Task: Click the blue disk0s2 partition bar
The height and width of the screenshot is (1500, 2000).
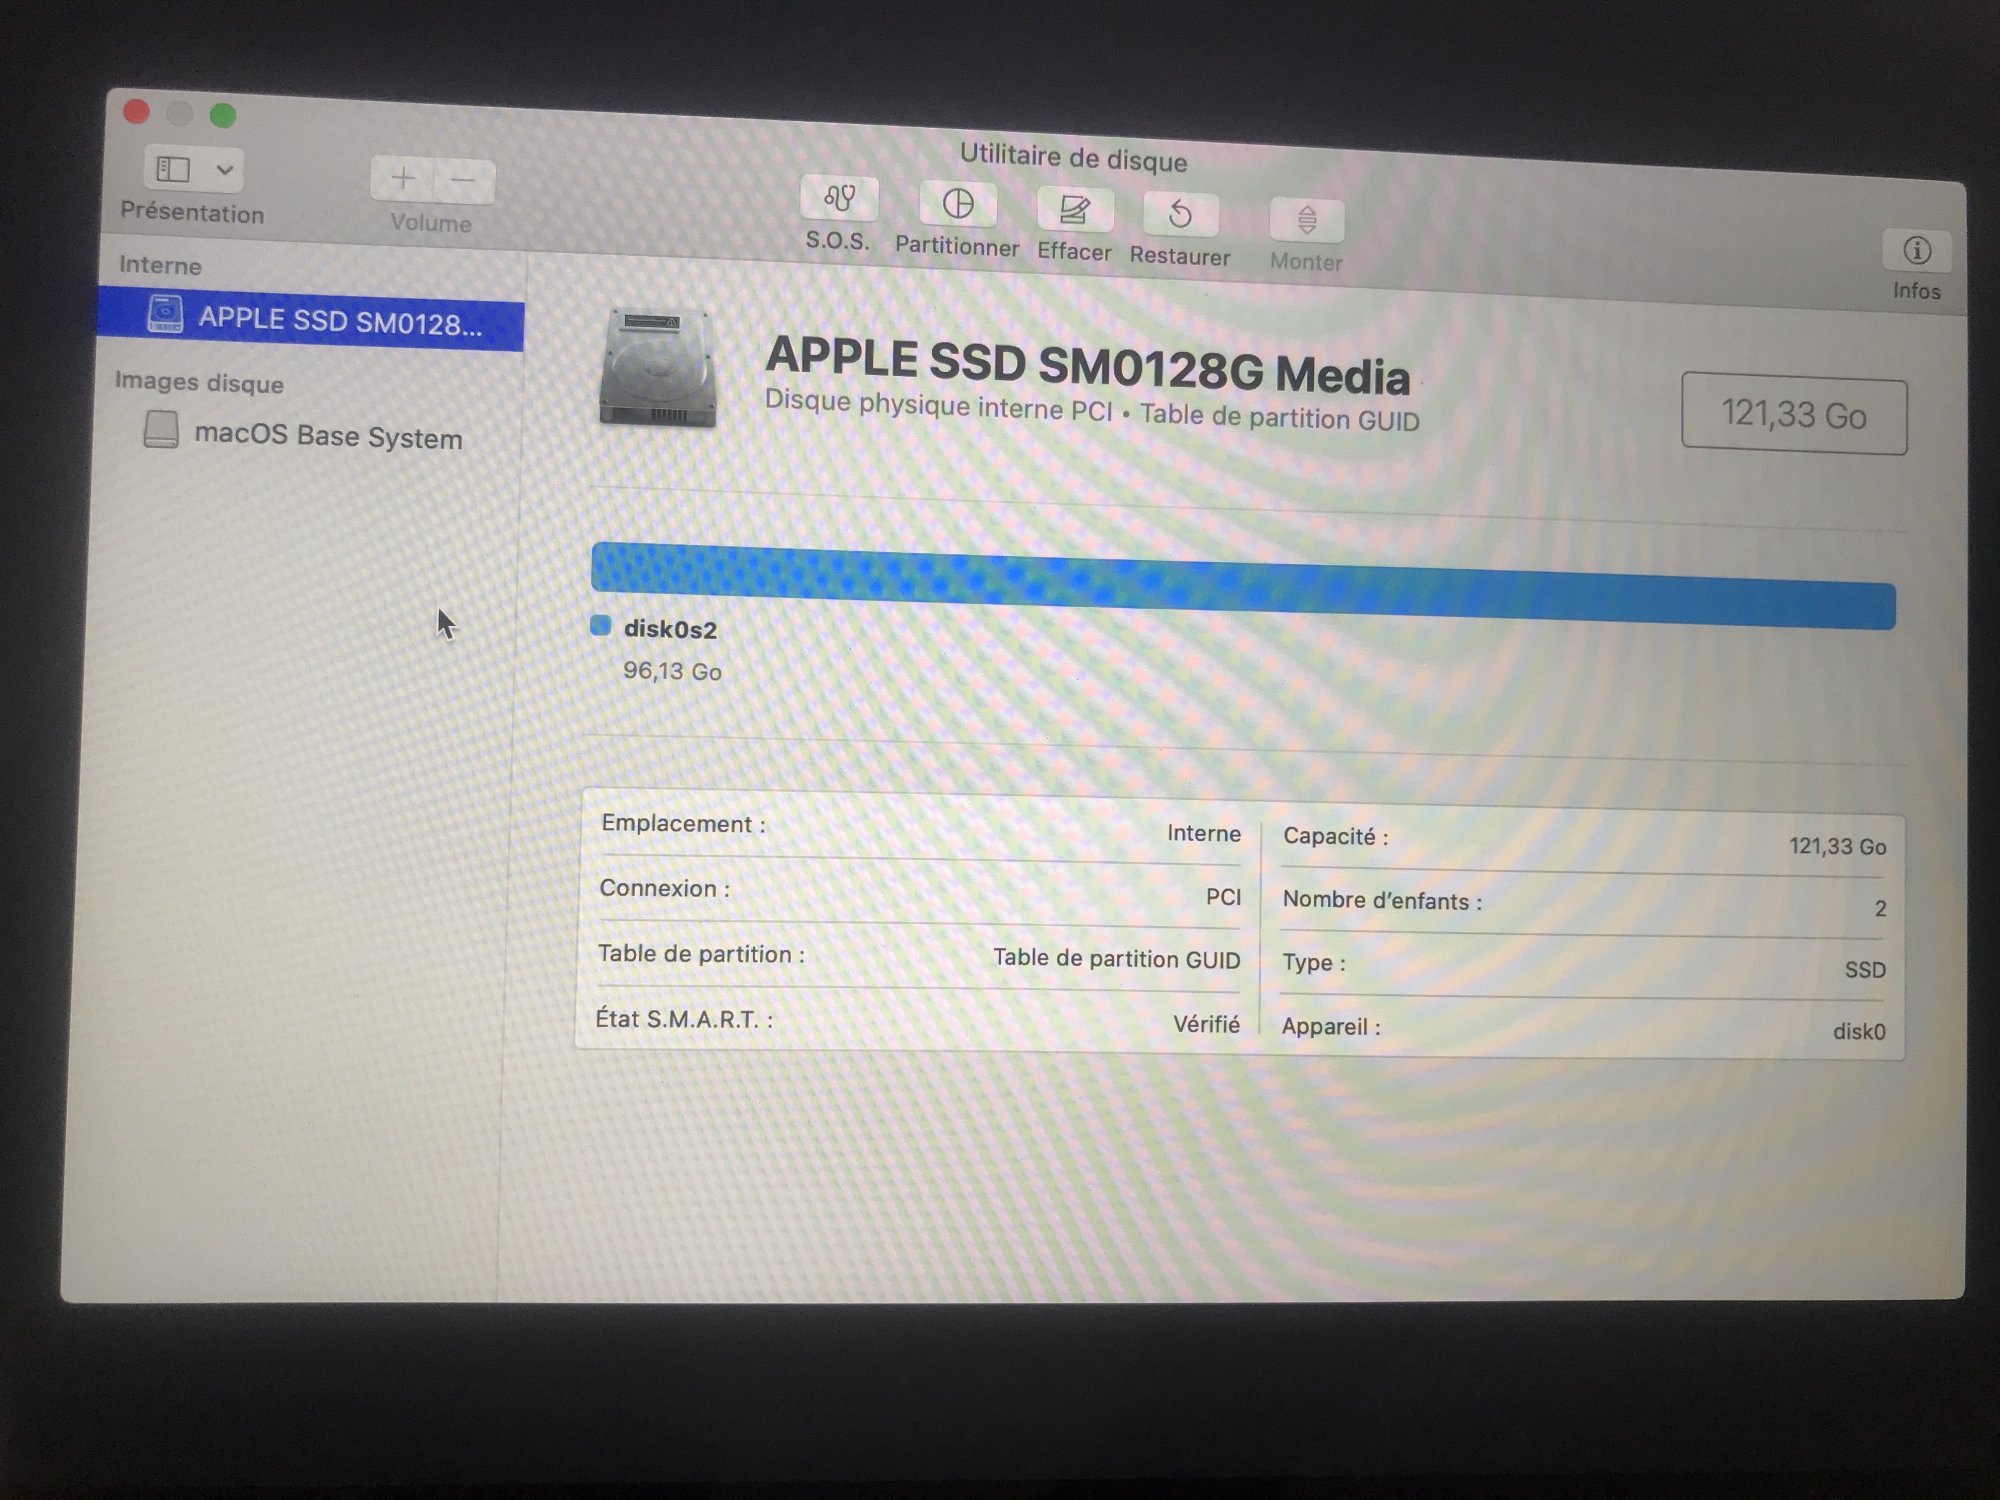Action: [1243, 586]
